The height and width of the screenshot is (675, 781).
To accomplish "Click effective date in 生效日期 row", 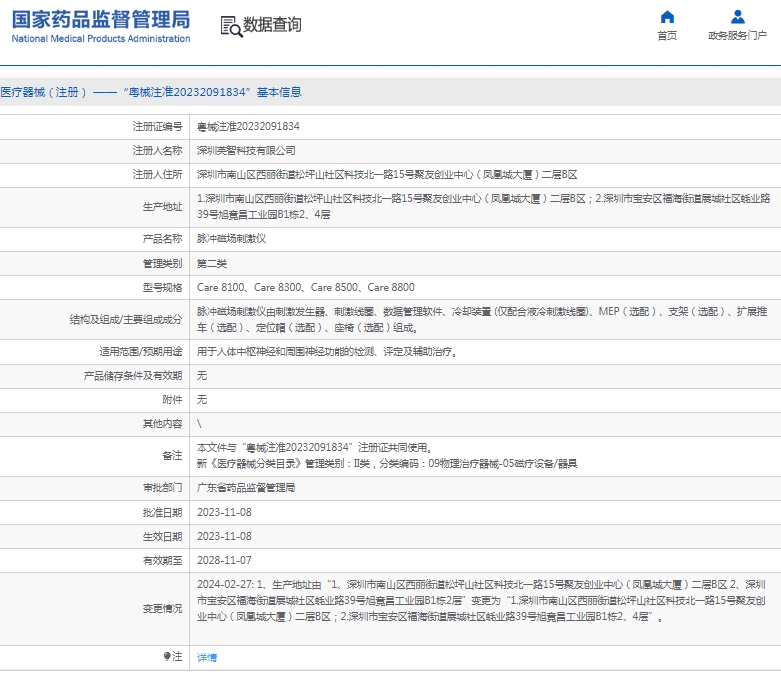I will (224, 537).
